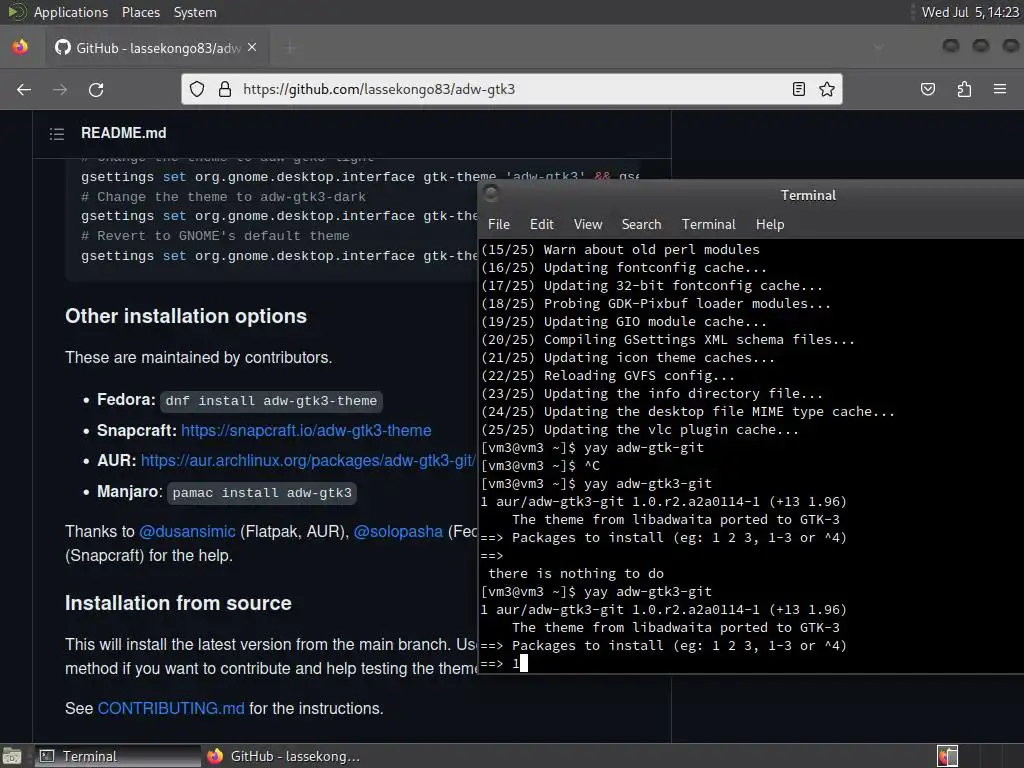1024x768 pixels.
Task: Click the Firefox forward arrow
Action: tap(59, 89)
